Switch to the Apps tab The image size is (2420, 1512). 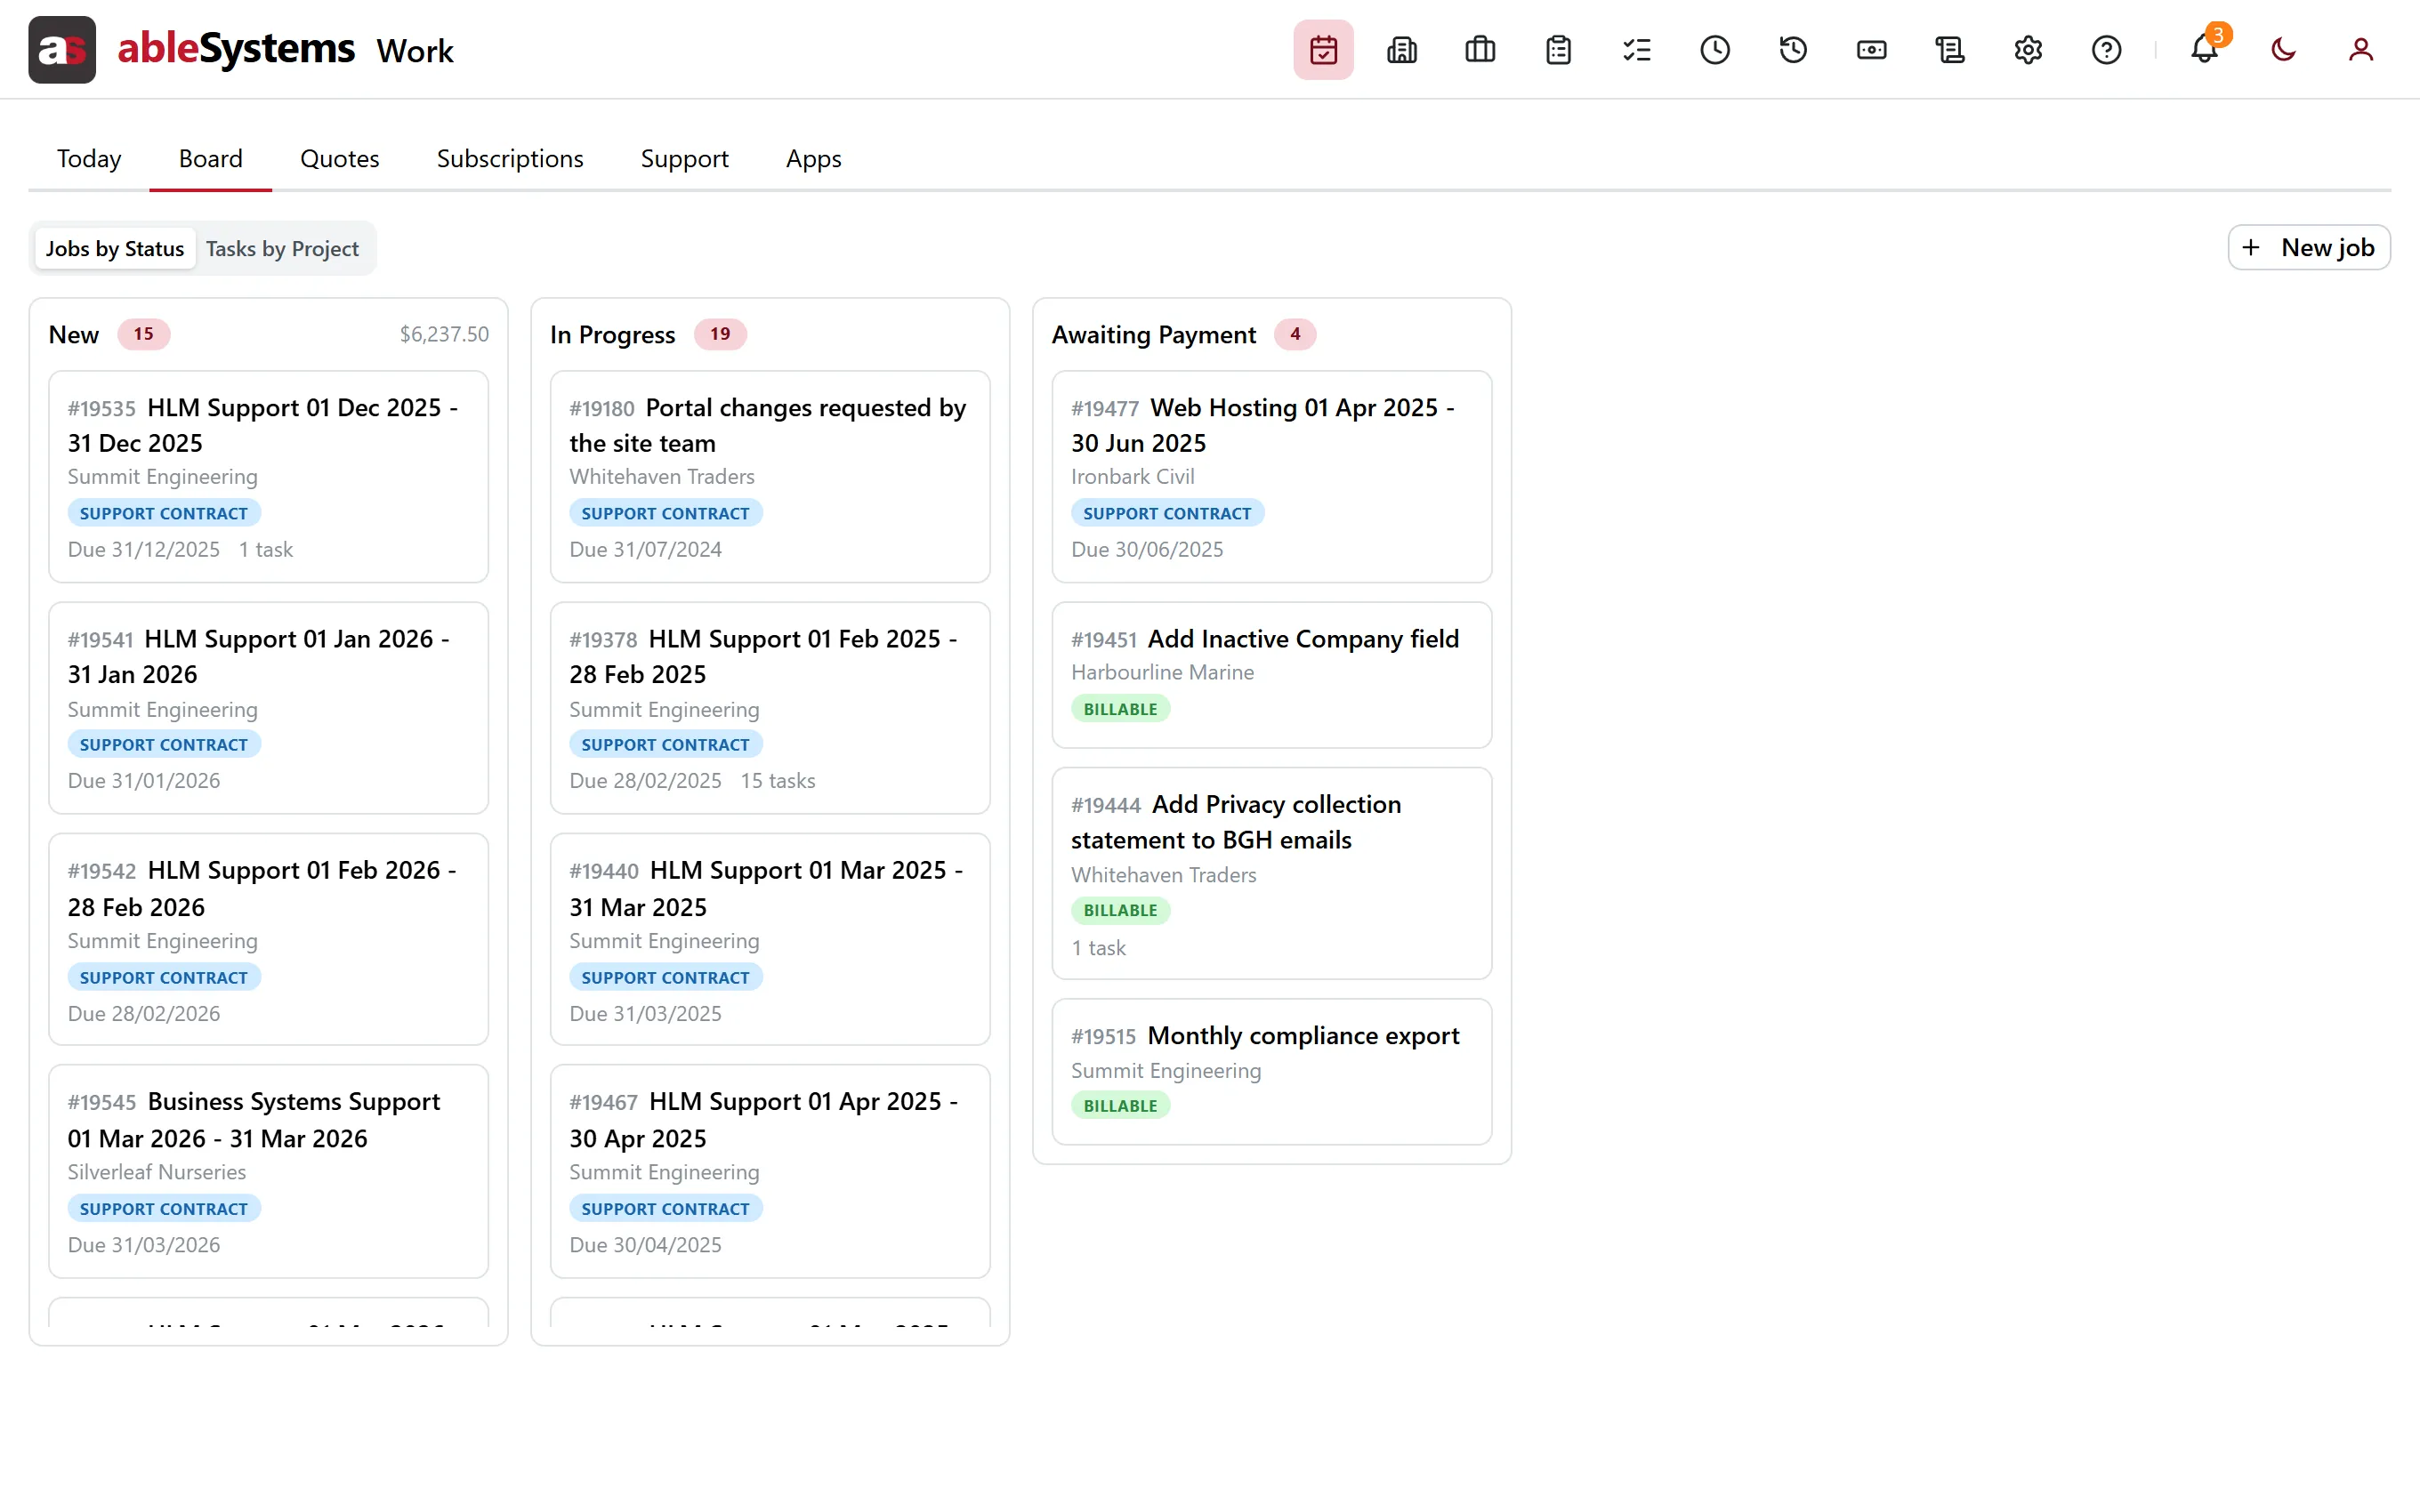[814, 159]
